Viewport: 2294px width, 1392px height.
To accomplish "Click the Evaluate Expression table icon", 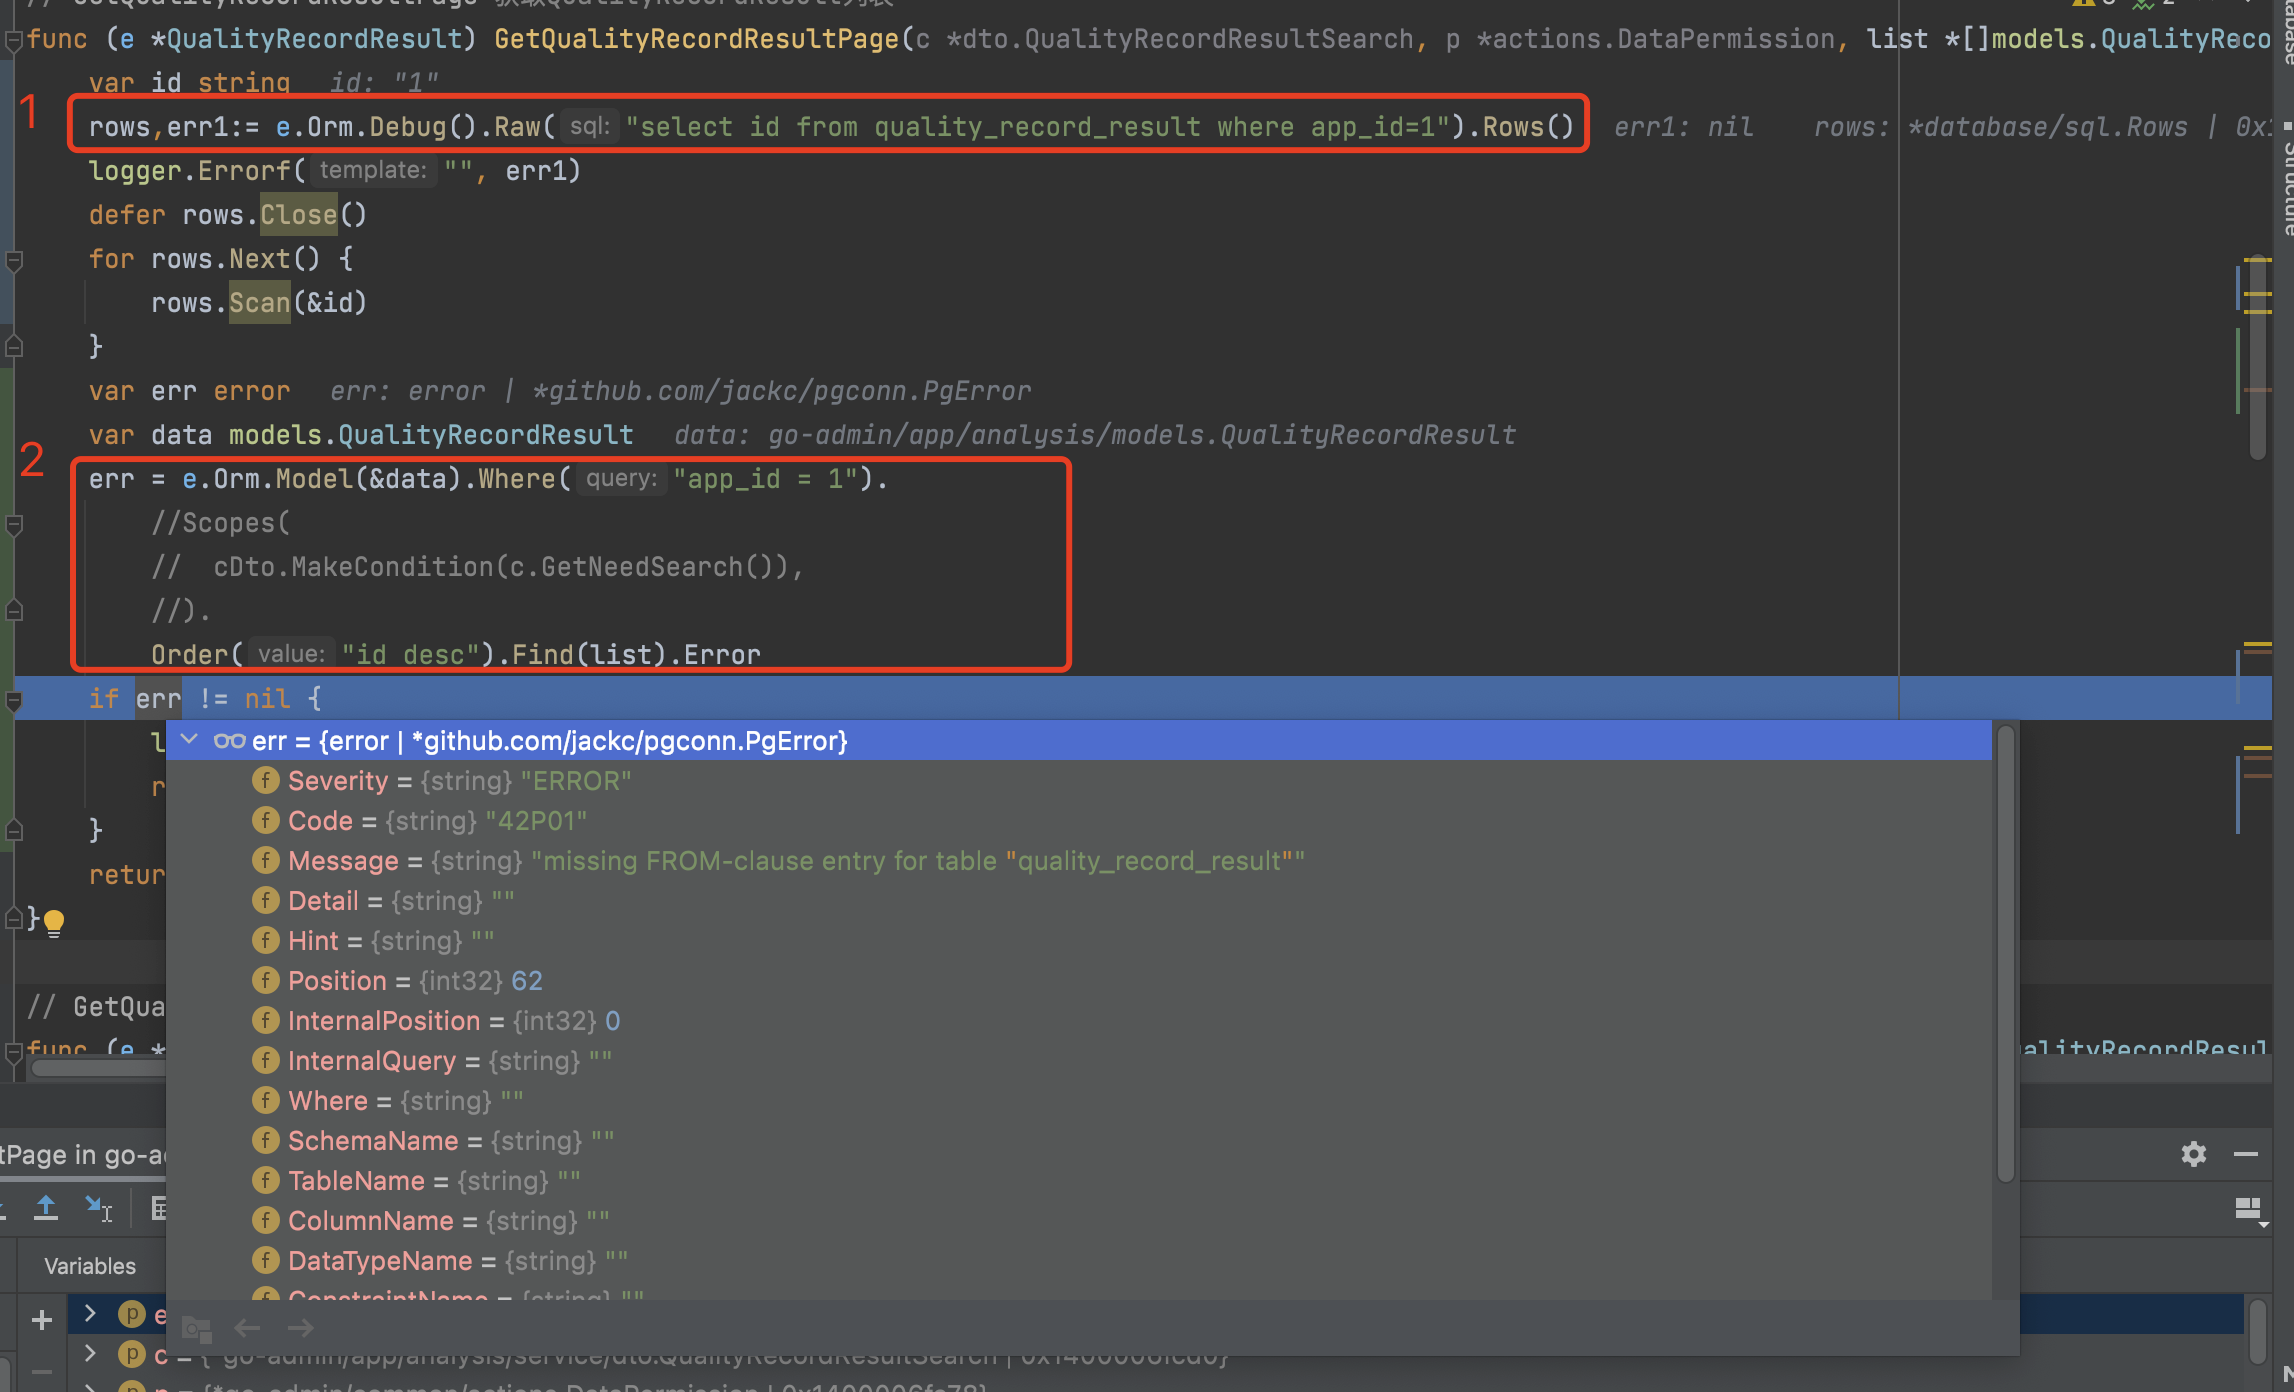I will [158, 1208].
